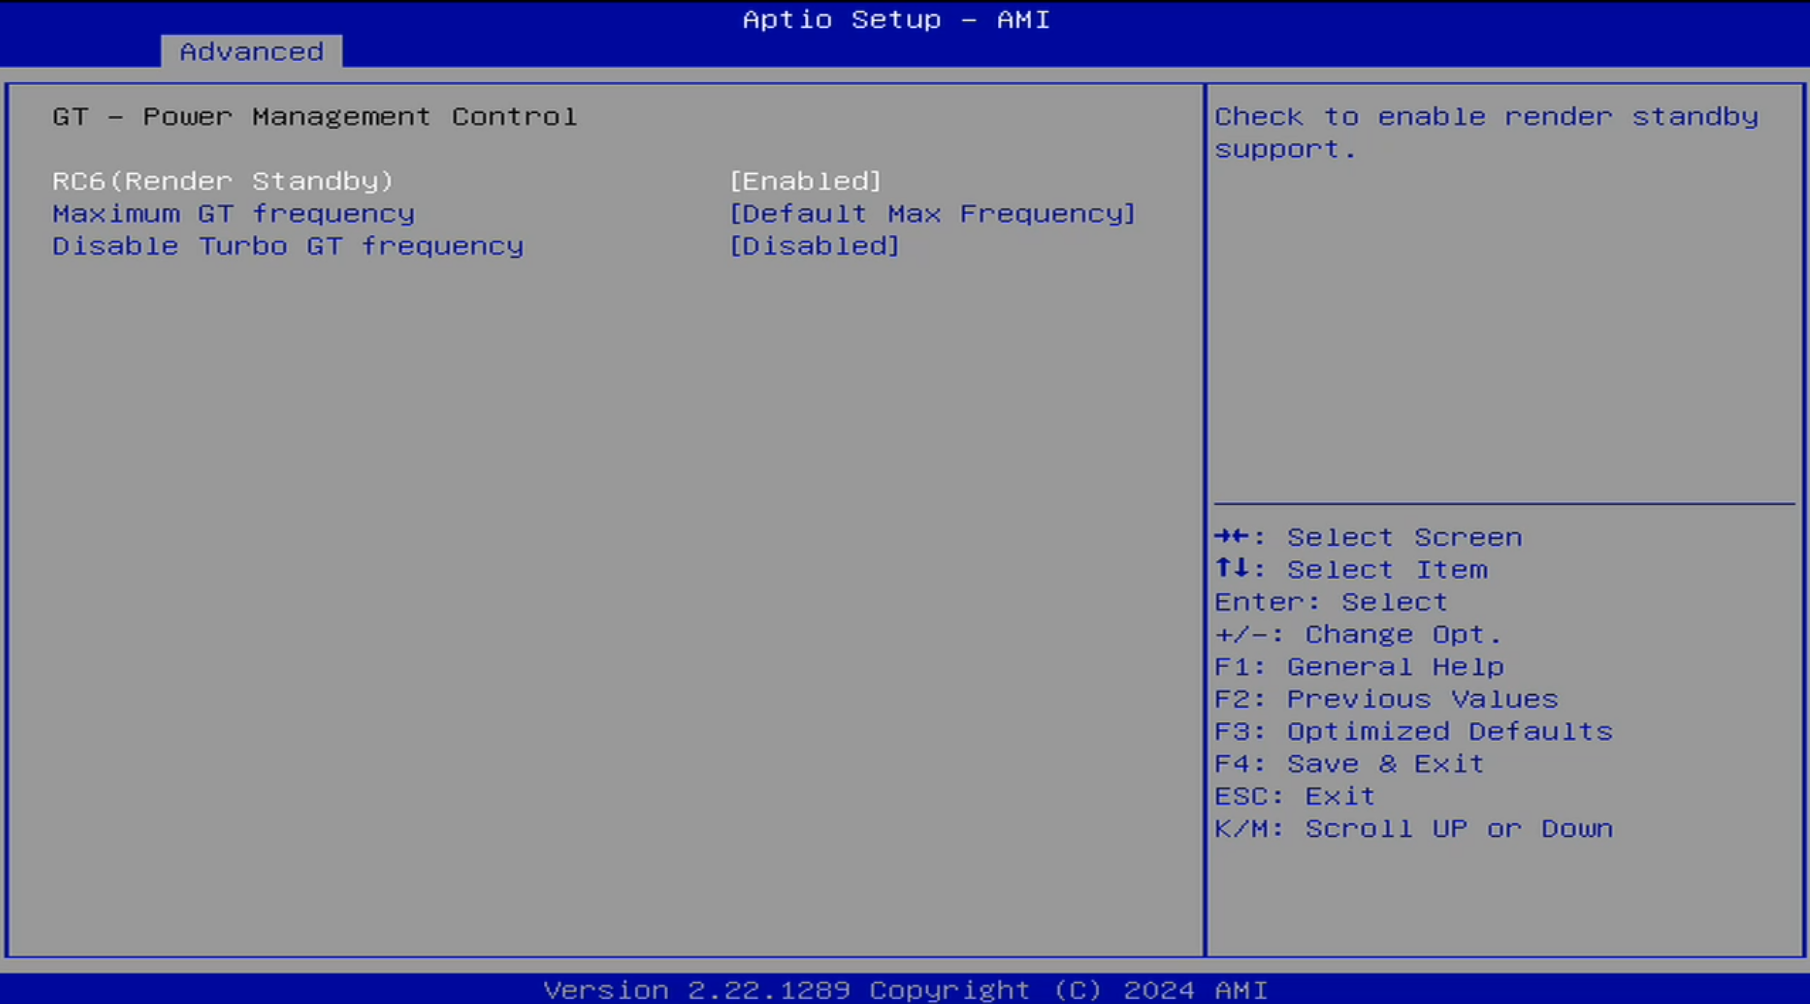The height and width of the screenshot is (1004, 1810).
Task: Click the up-down arrows Select Item icon
Action: click(x=1232, y=569)
